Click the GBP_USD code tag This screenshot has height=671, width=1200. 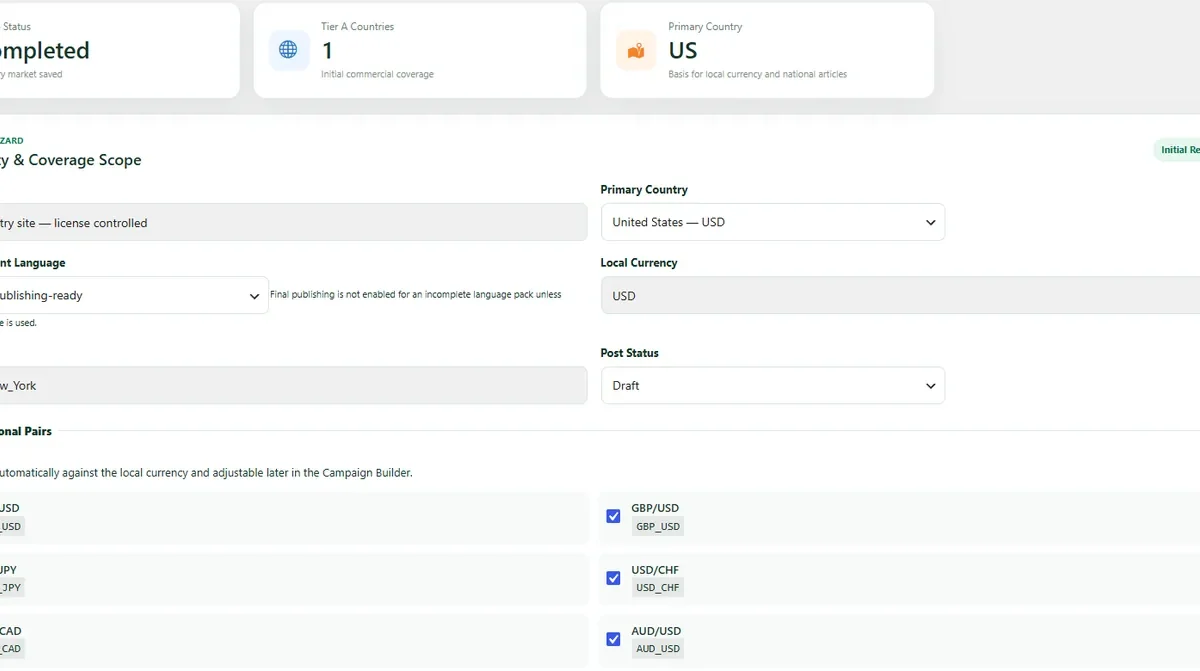658,527
